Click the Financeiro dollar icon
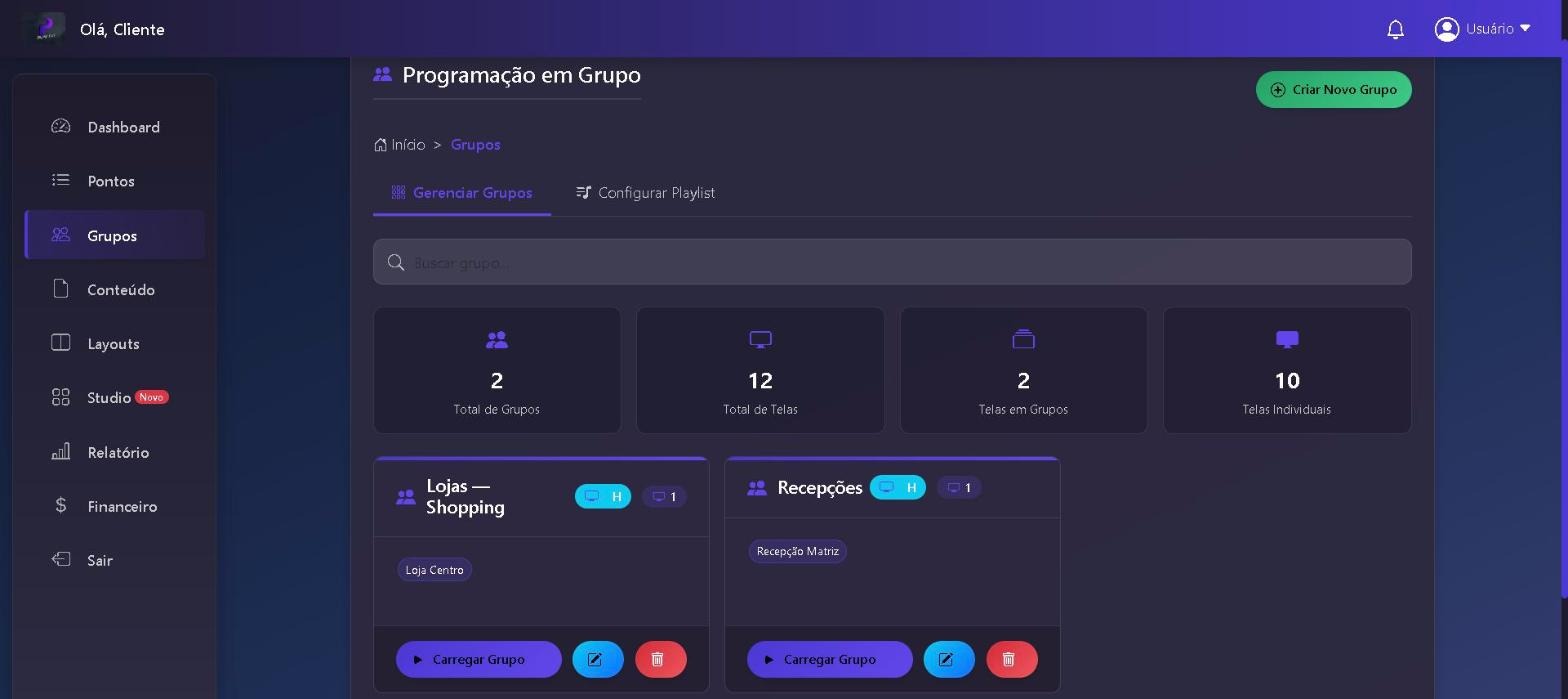Screen dimensions: 1568x699 (61, 505)
